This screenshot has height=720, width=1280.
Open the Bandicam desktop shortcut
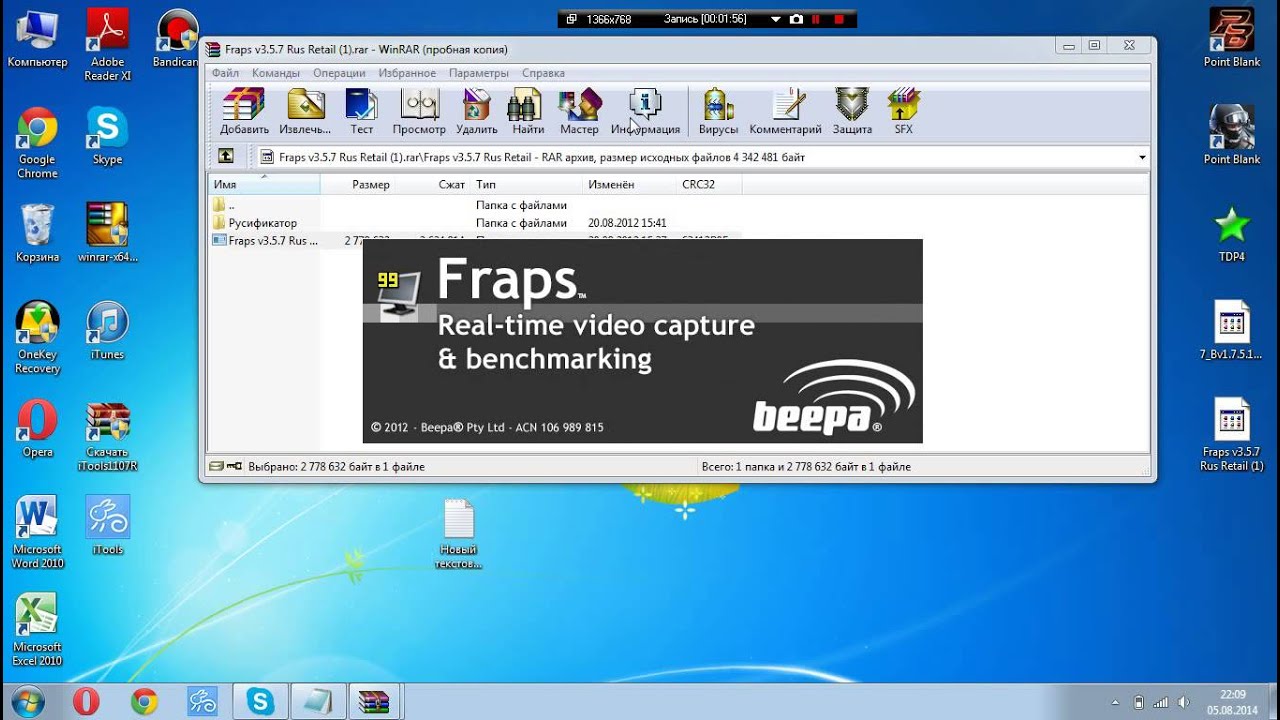tap(177, 40)
